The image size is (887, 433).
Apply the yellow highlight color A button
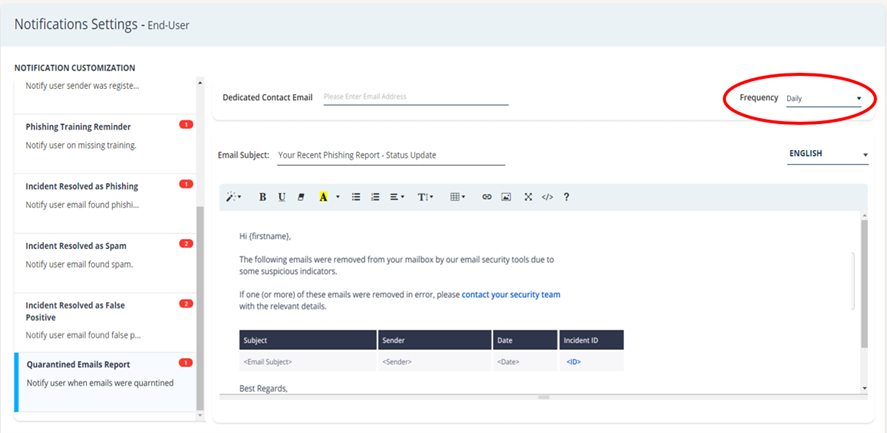pyautogui.click(x=323, y=197)
